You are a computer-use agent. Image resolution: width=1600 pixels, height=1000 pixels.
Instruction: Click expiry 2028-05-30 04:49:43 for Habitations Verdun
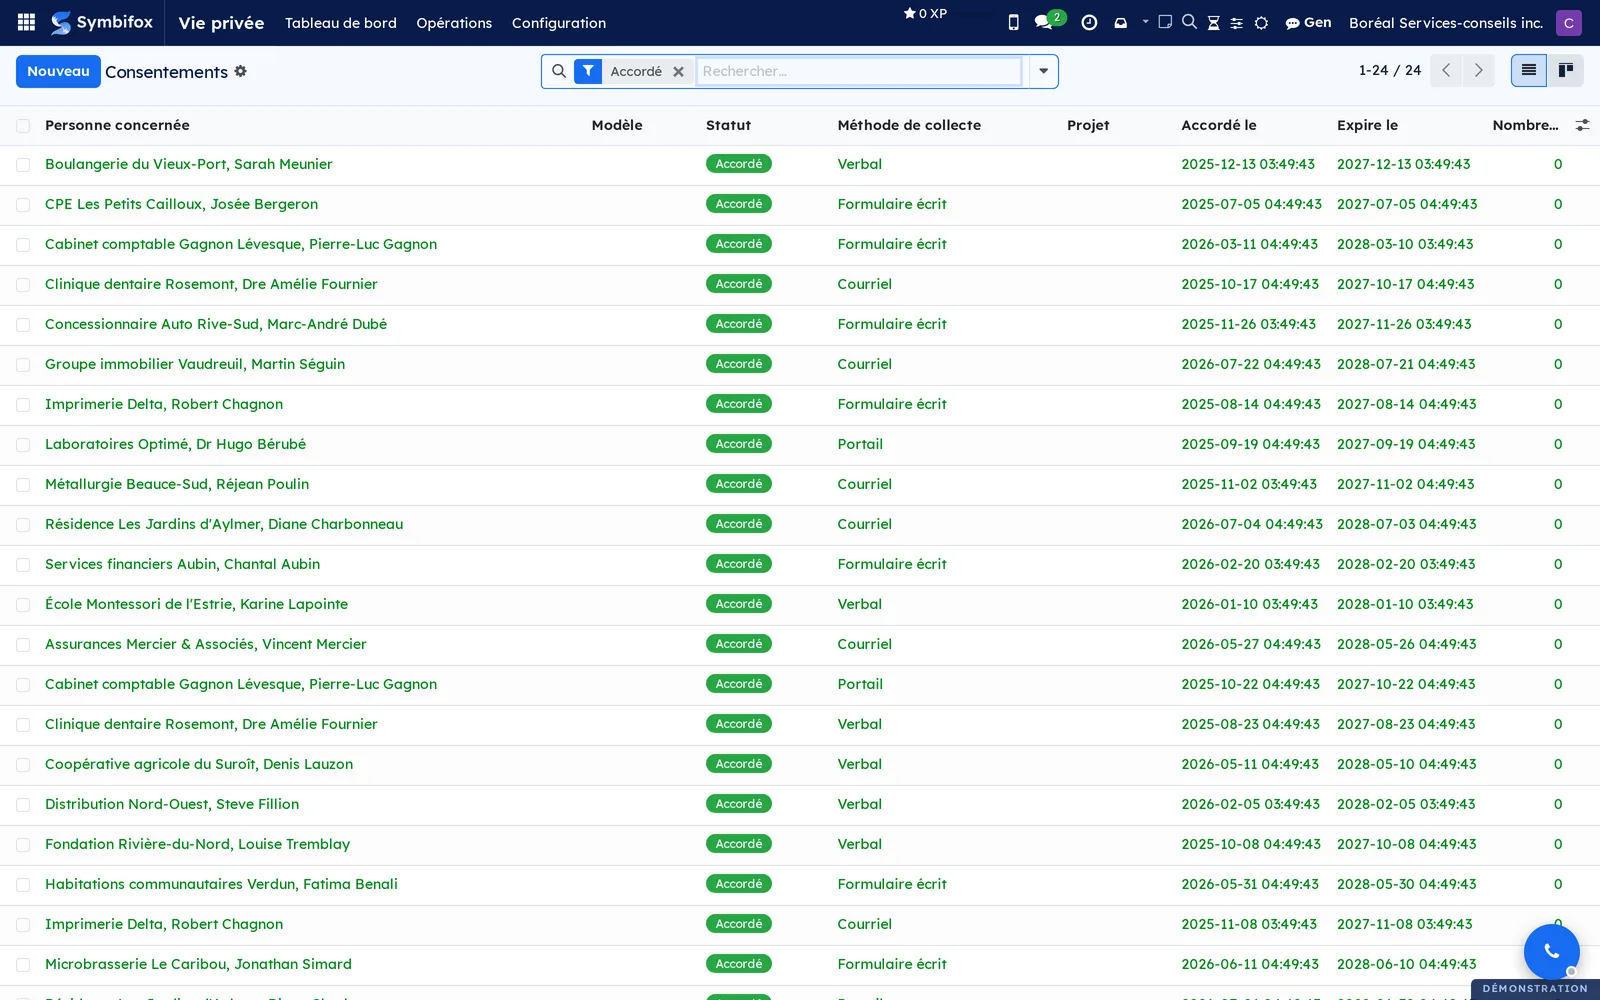tap(1406, 884)
